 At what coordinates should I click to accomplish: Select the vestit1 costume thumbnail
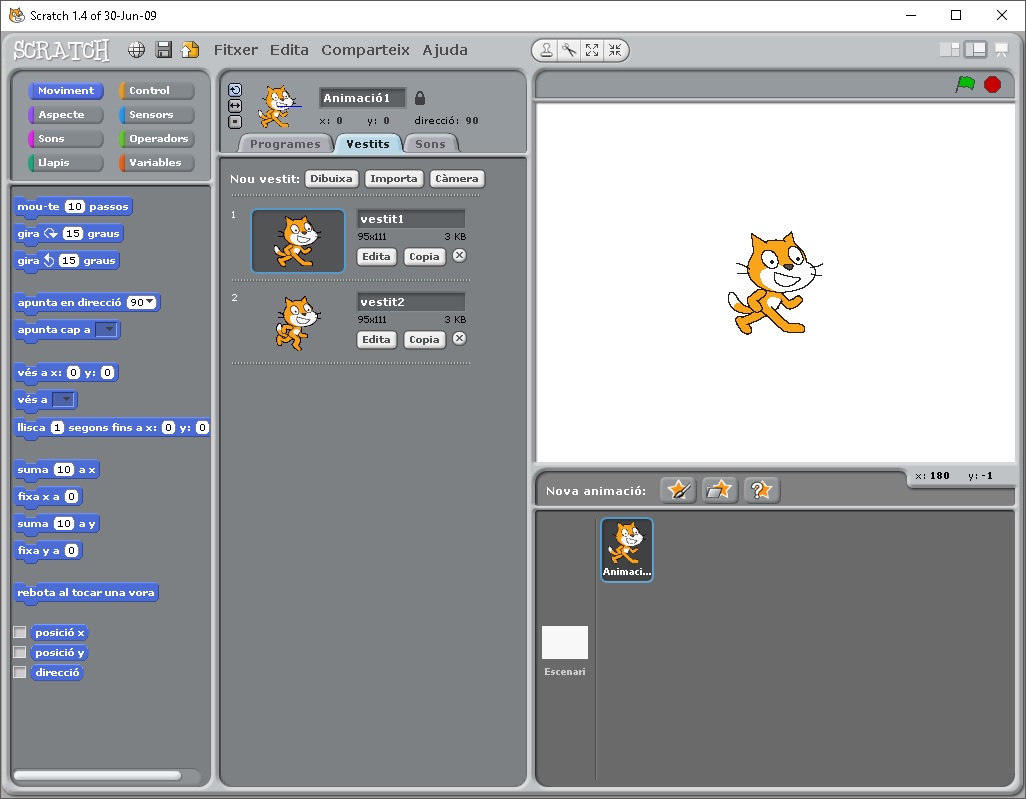coord(298,241)
